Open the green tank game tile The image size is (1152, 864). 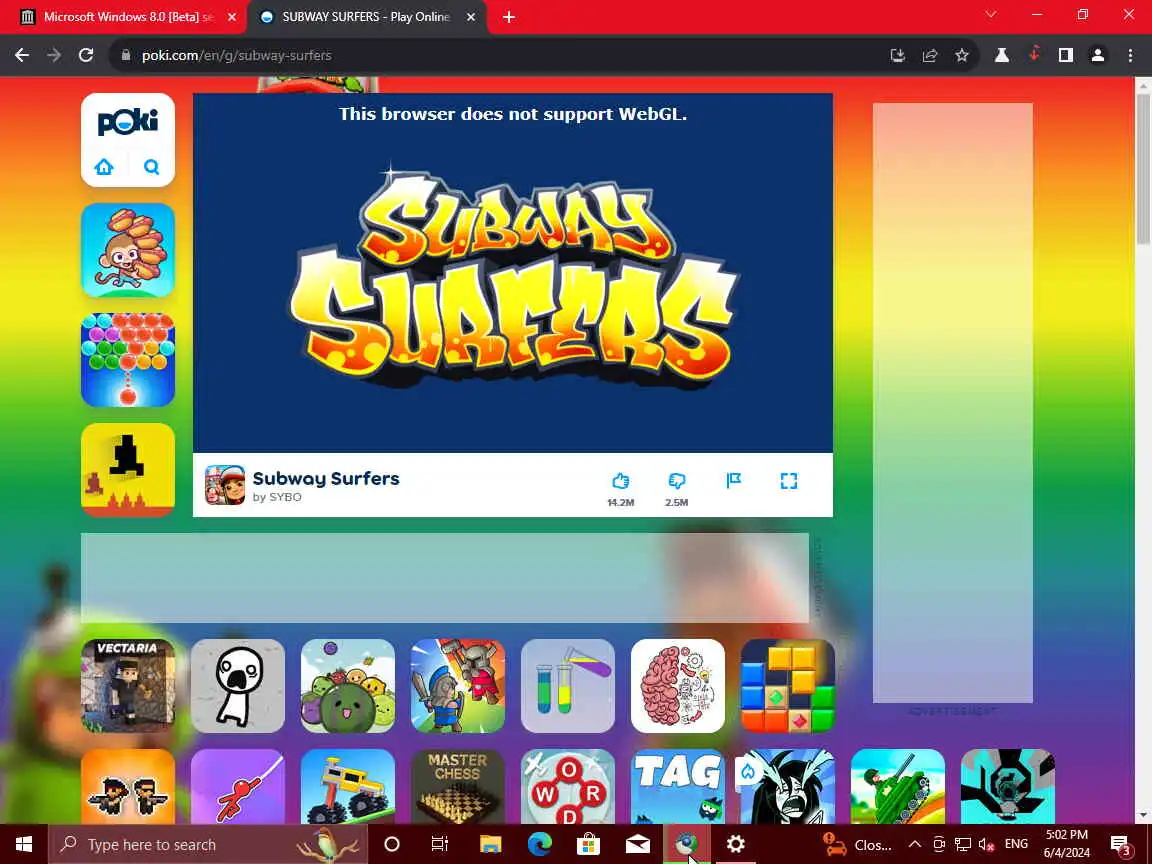pos(898,786)
